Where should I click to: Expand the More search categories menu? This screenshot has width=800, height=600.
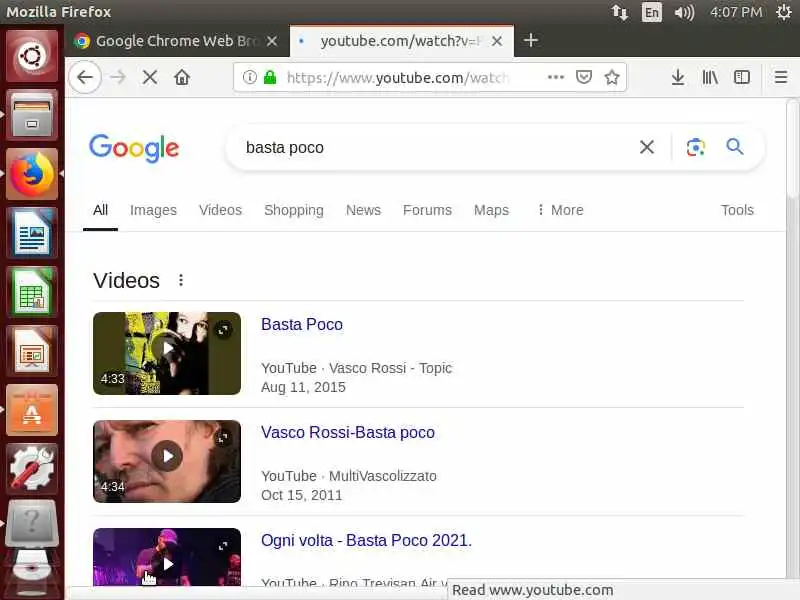[x=560, y=210]
